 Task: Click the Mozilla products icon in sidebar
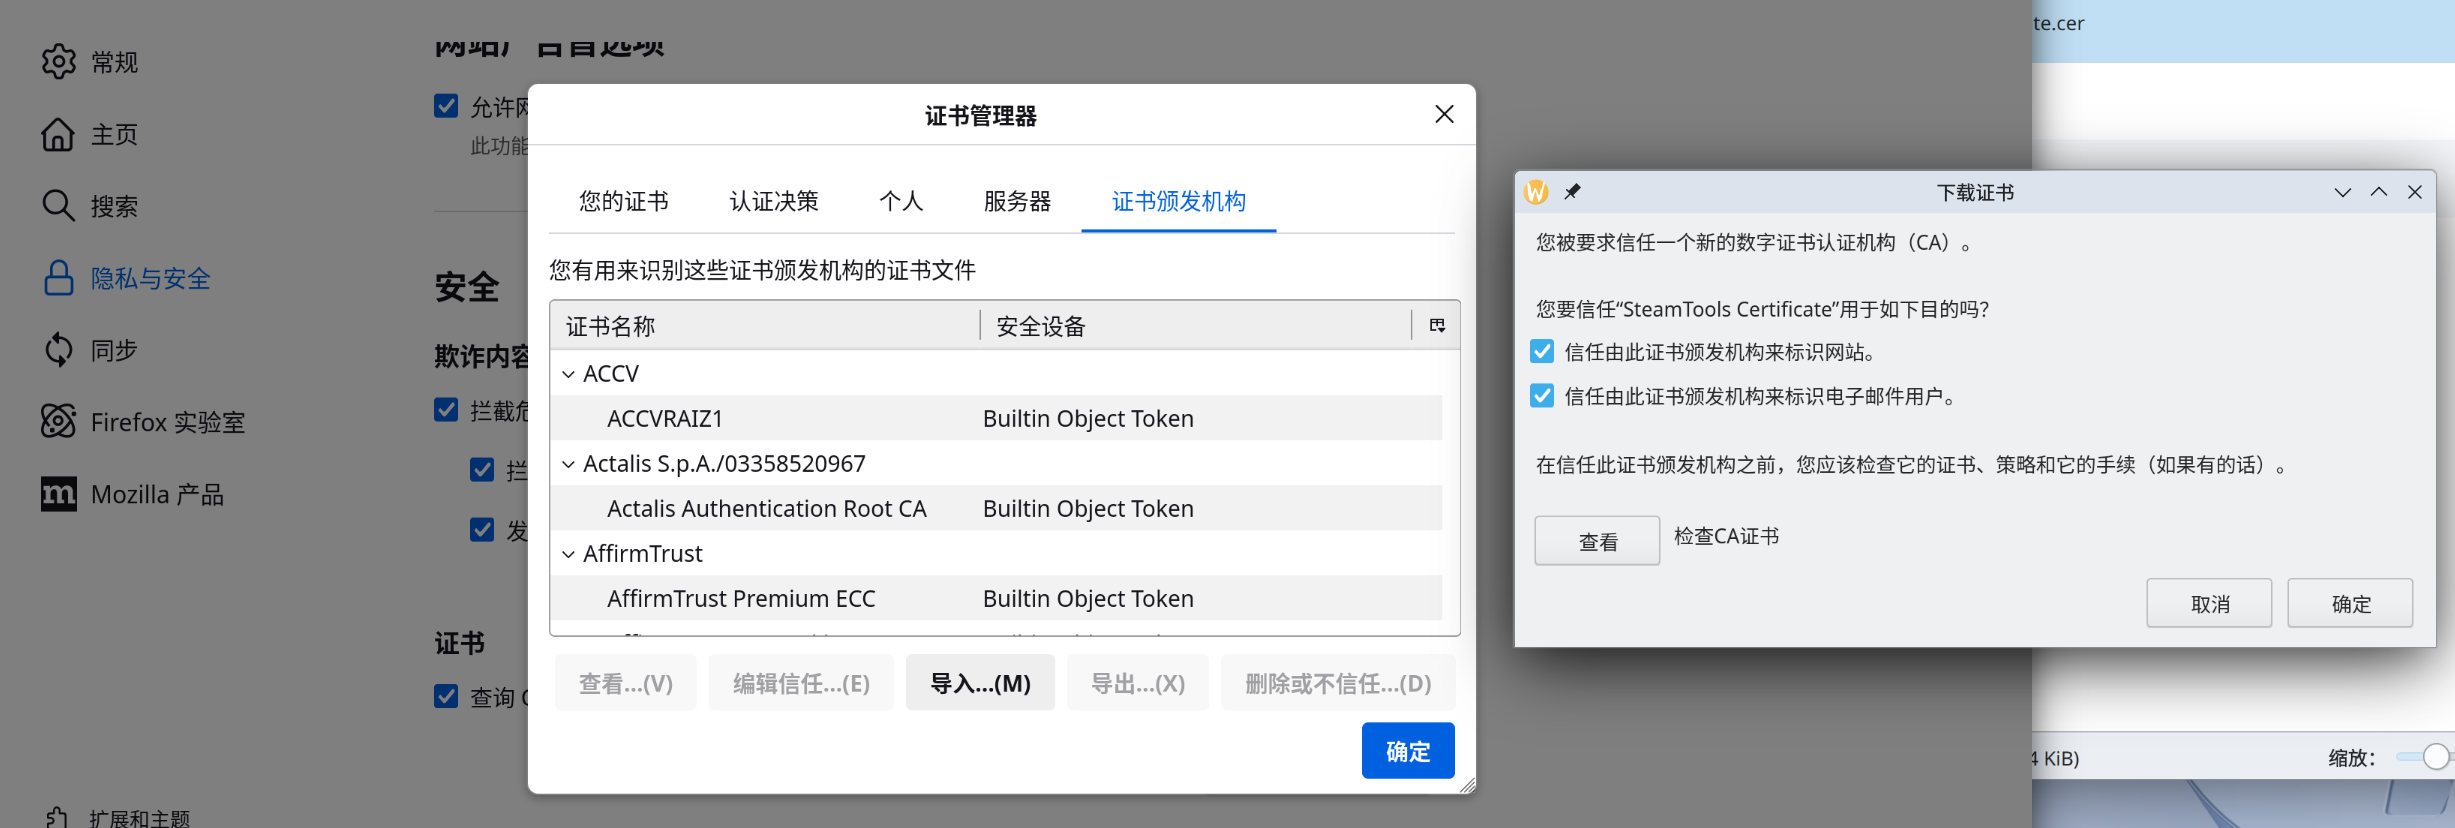tap(58, 494)
